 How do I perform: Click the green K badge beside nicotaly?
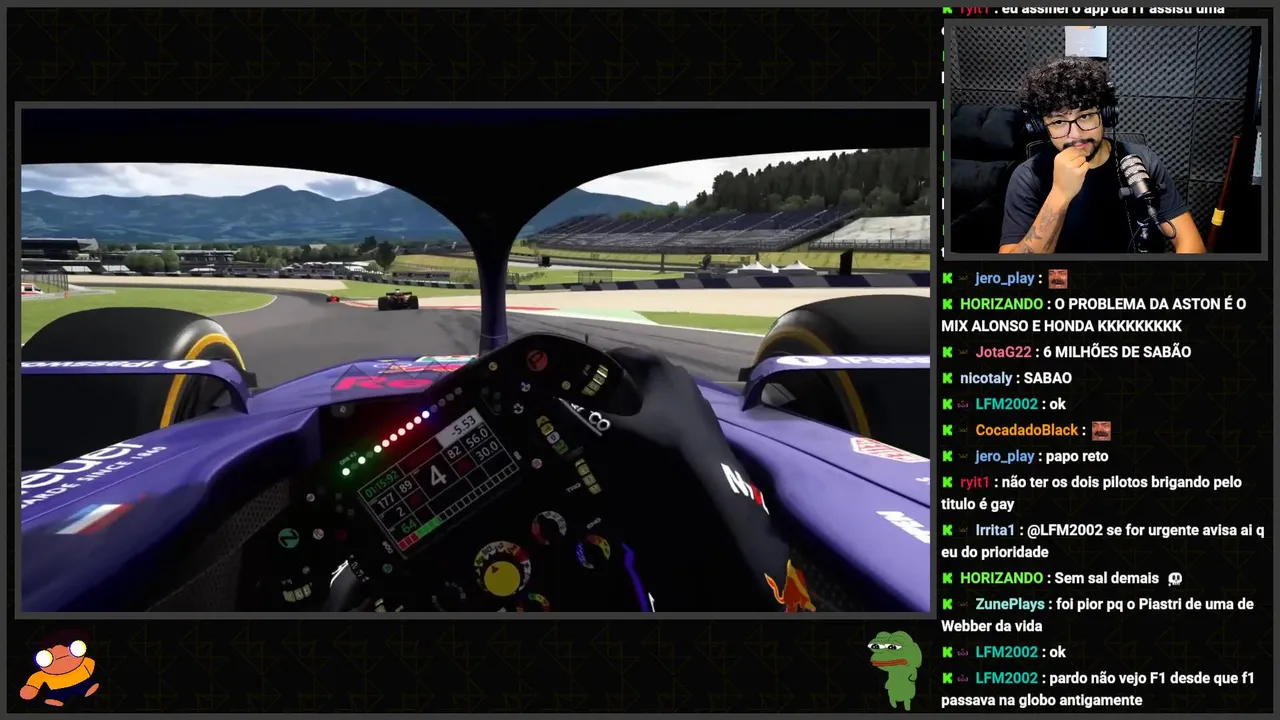(947, 378)
